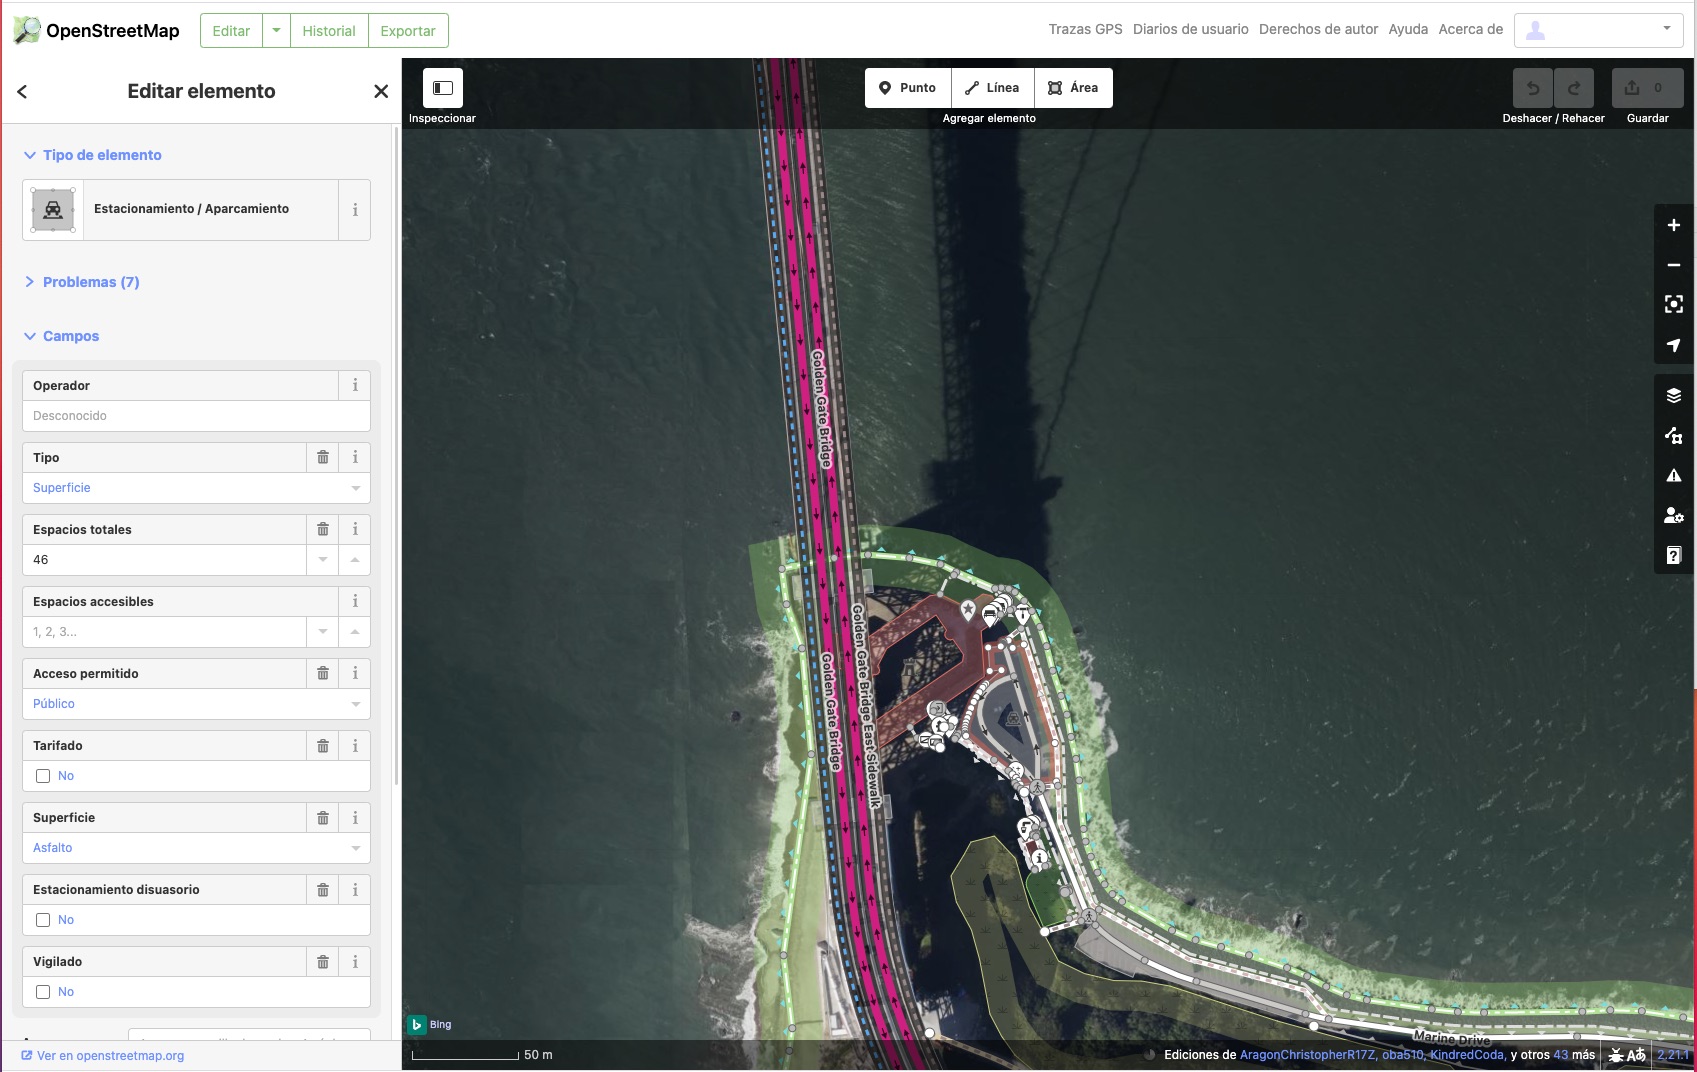Screen dimensions: 1697x1072
Task: Show my location on map
Action: click(x=1674, y=345)
